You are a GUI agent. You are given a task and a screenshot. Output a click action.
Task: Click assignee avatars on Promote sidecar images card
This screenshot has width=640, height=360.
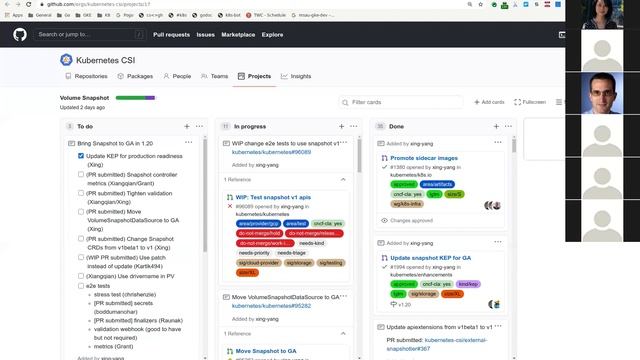coord(493,205)
